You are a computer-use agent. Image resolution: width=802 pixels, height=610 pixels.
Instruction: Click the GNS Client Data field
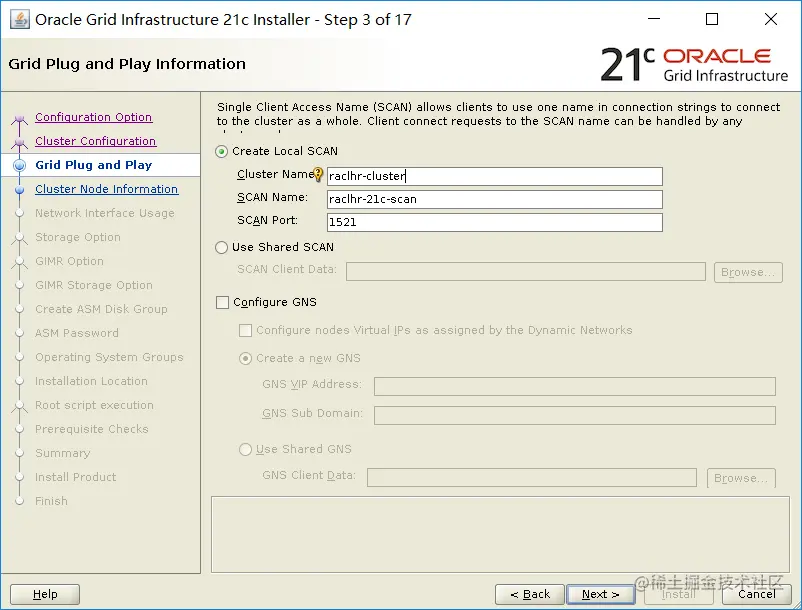[x=532, y=478]
